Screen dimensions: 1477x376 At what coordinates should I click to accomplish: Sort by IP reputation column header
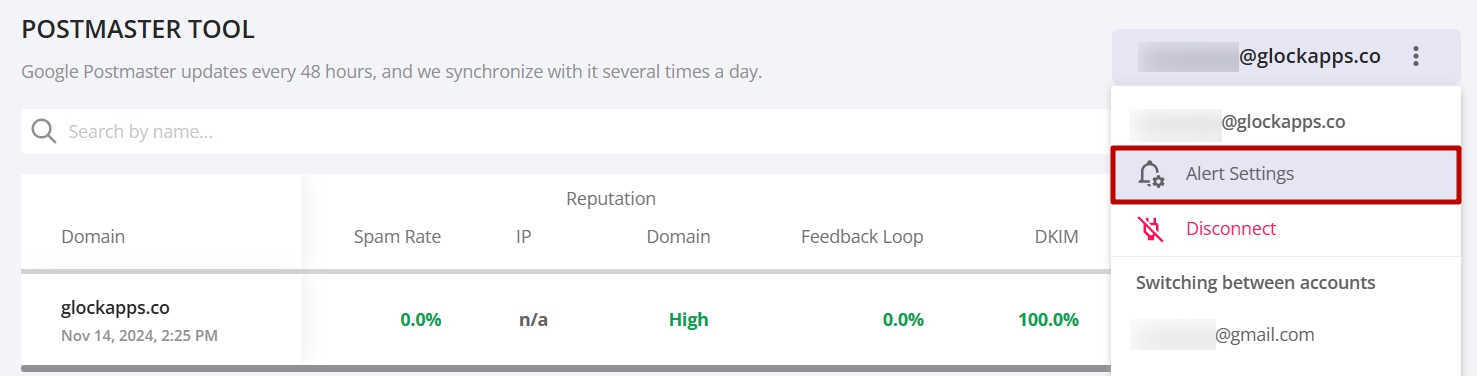pyautogui.click(x=523, y=237)
